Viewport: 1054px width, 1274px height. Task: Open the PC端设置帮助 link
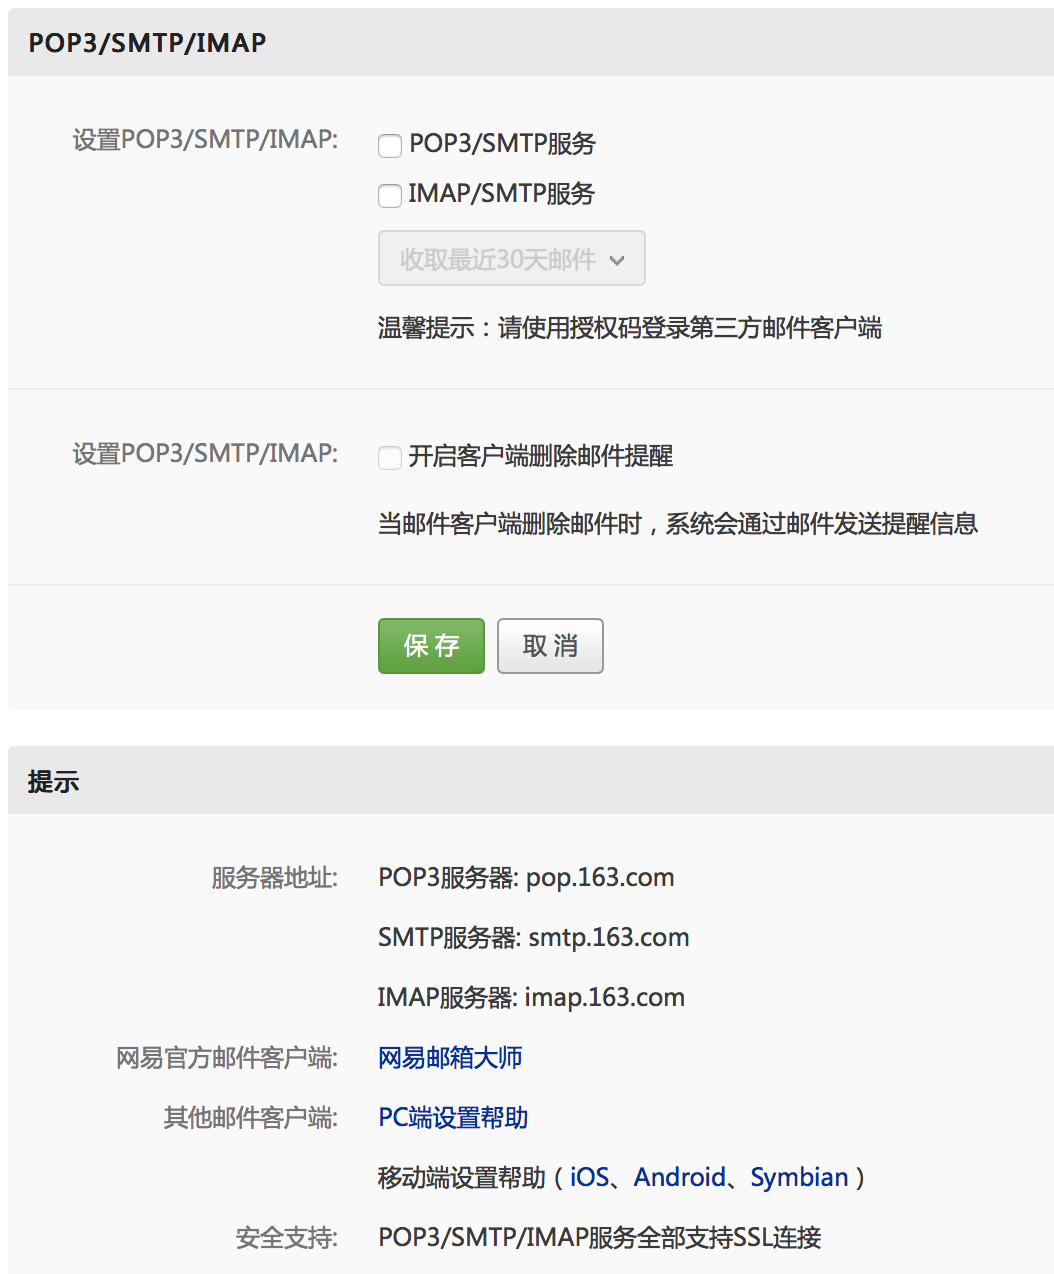click(x=453, y=1118)
